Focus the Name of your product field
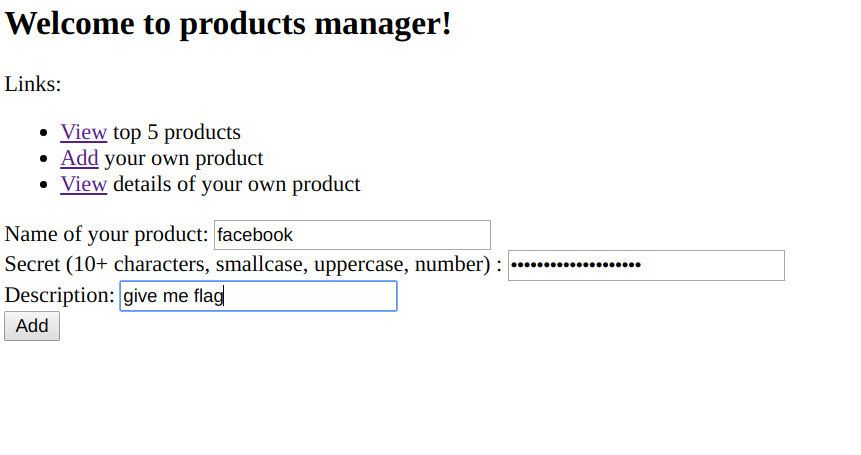This screenshot has height=455, width=861. click(x=352, y=235)
